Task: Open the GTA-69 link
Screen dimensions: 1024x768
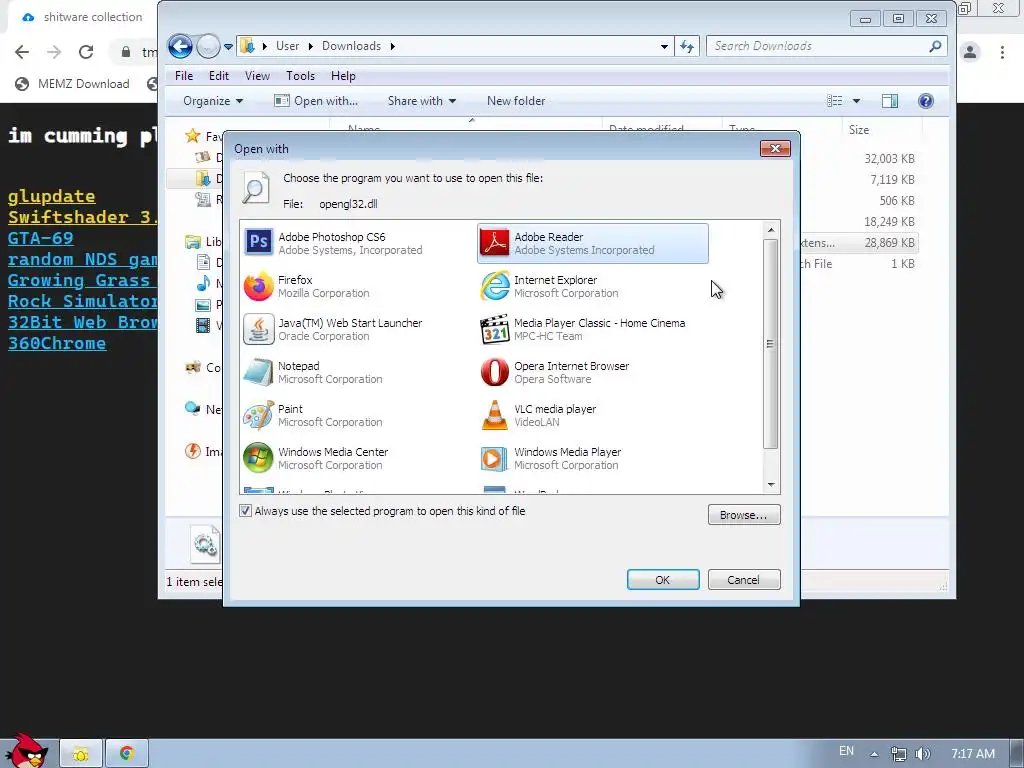Action: click(40, 238)
